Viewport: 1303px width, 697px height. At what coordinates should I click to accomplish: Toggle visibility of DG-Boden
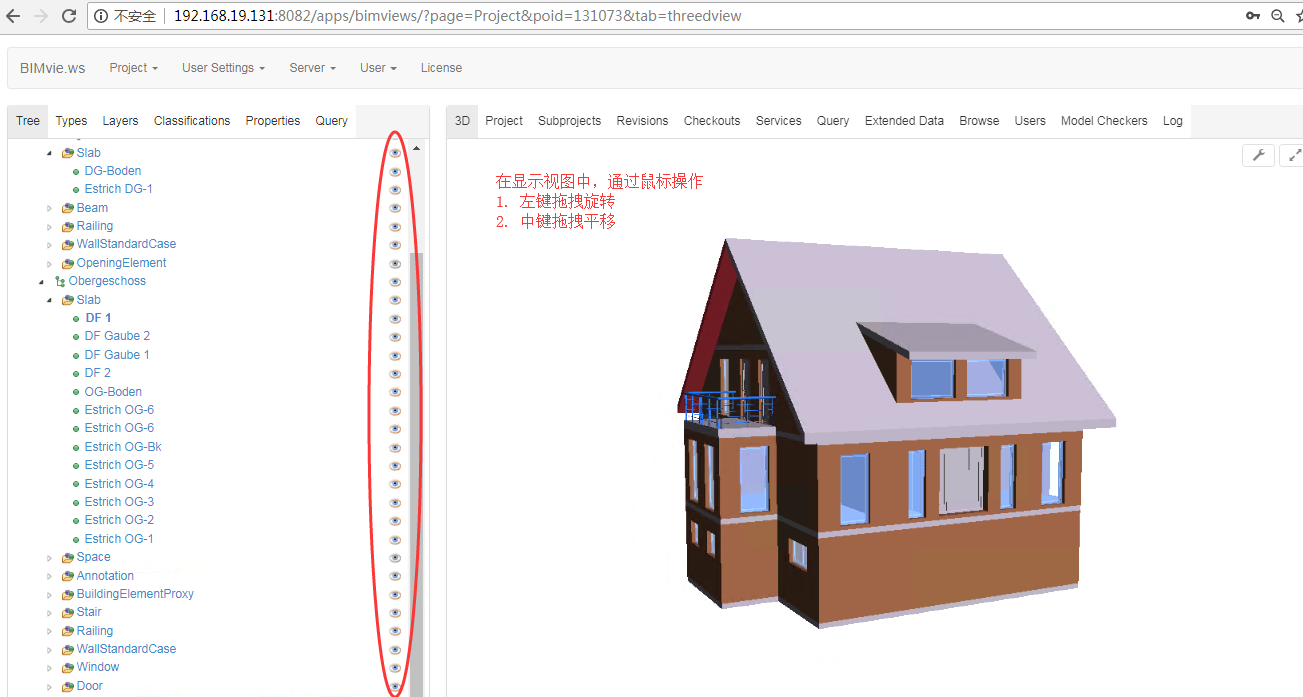395,171
